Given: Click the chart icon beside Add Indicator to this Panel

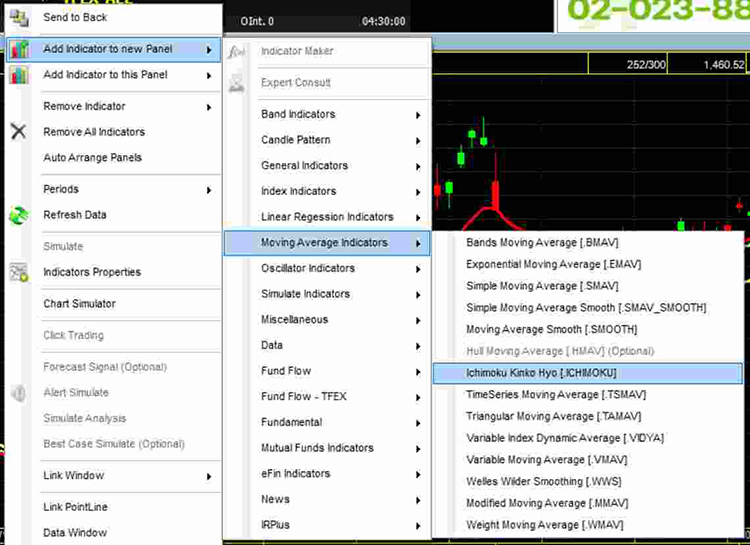Looking at the screenshot, I should pyautogui.click(x=19, y=75).
